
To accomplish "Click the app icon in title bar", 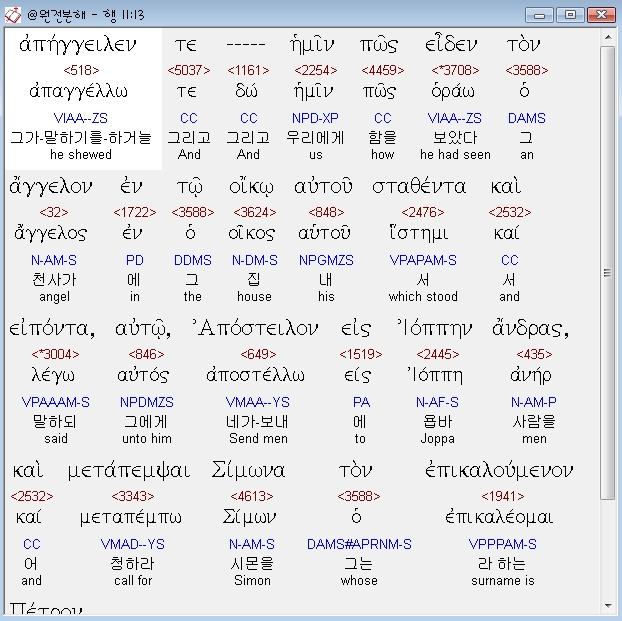I will point(13,15).
